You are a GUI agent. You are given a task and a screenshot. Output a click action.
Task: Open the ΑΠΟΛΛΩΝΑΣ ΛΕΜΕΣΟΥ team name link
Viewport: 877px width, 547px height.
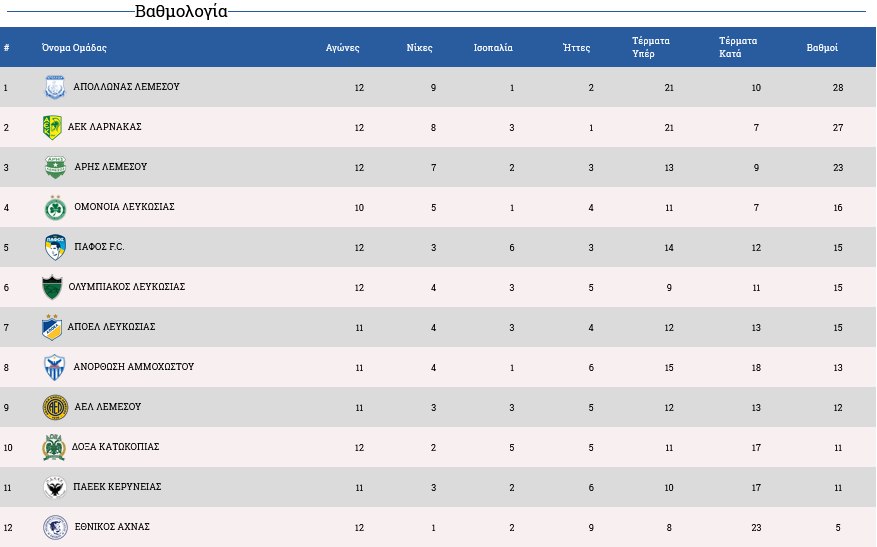126,87
